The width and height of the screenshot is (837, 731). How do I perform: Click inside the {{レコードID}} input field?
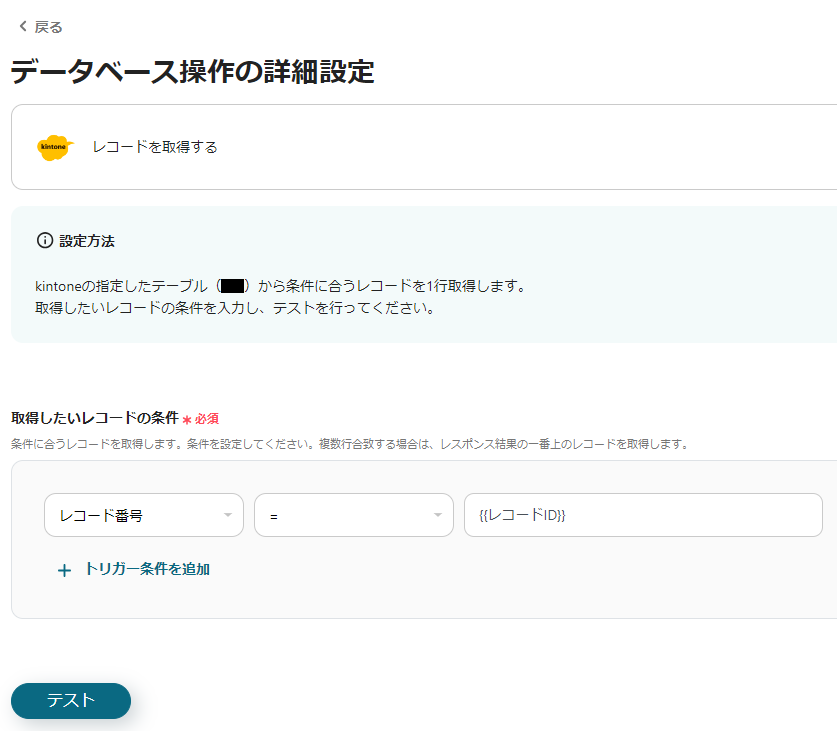[644, 515]
